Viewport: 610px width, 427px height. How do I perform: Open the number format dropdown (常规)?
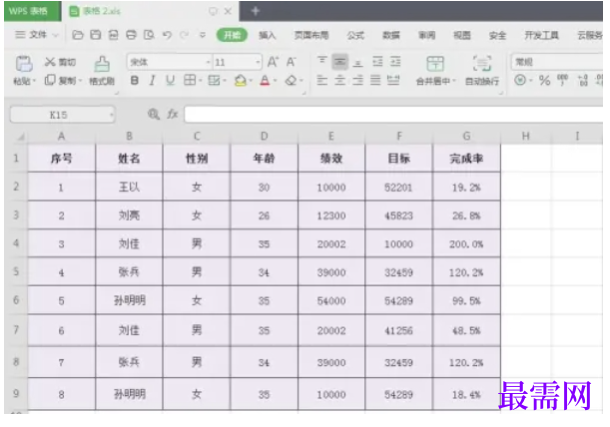click(557, 62)
